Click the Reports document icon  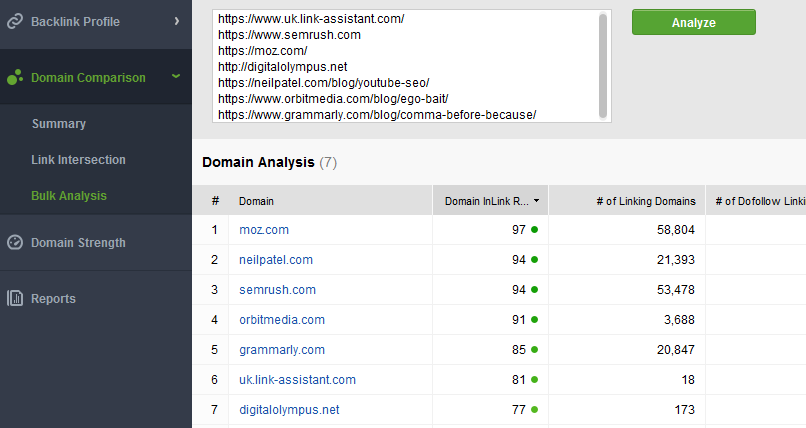[15, 298]
